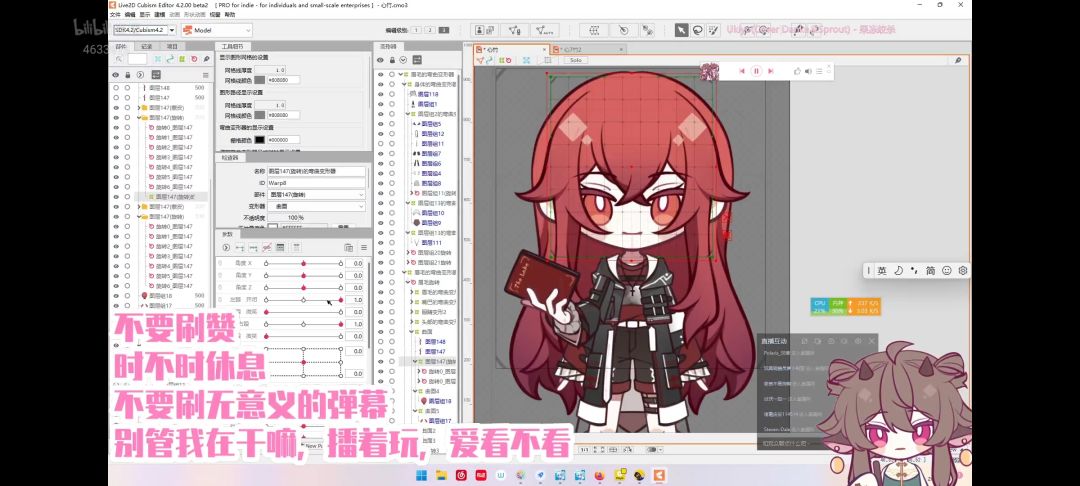Click the lock icon in deformer panel header
The image size is (1080, 486).
coord(392,60)
